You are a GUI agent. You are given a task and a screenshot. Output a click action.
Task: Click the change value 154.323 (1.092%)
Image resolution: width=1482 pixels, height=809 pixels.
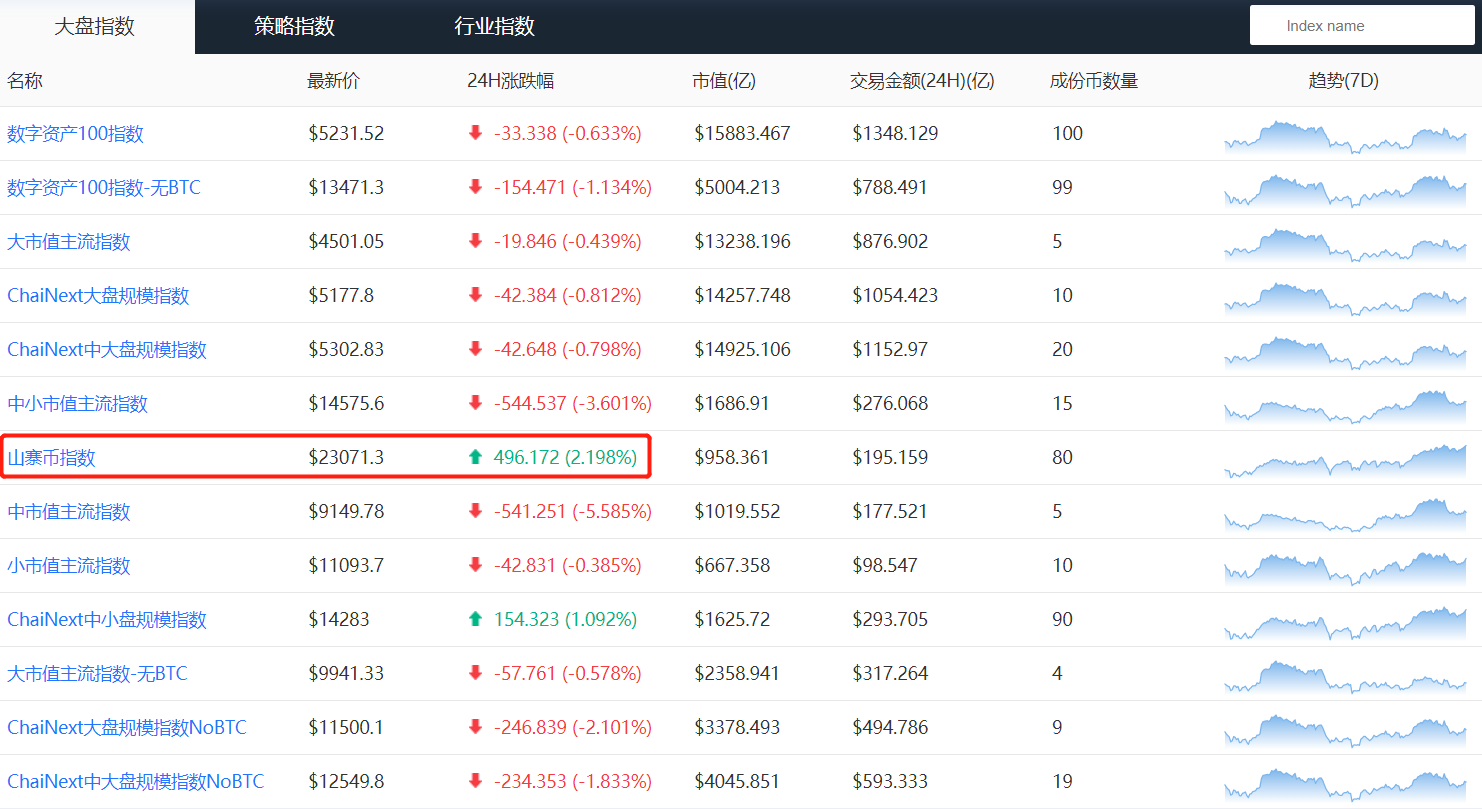click(565, 620)
